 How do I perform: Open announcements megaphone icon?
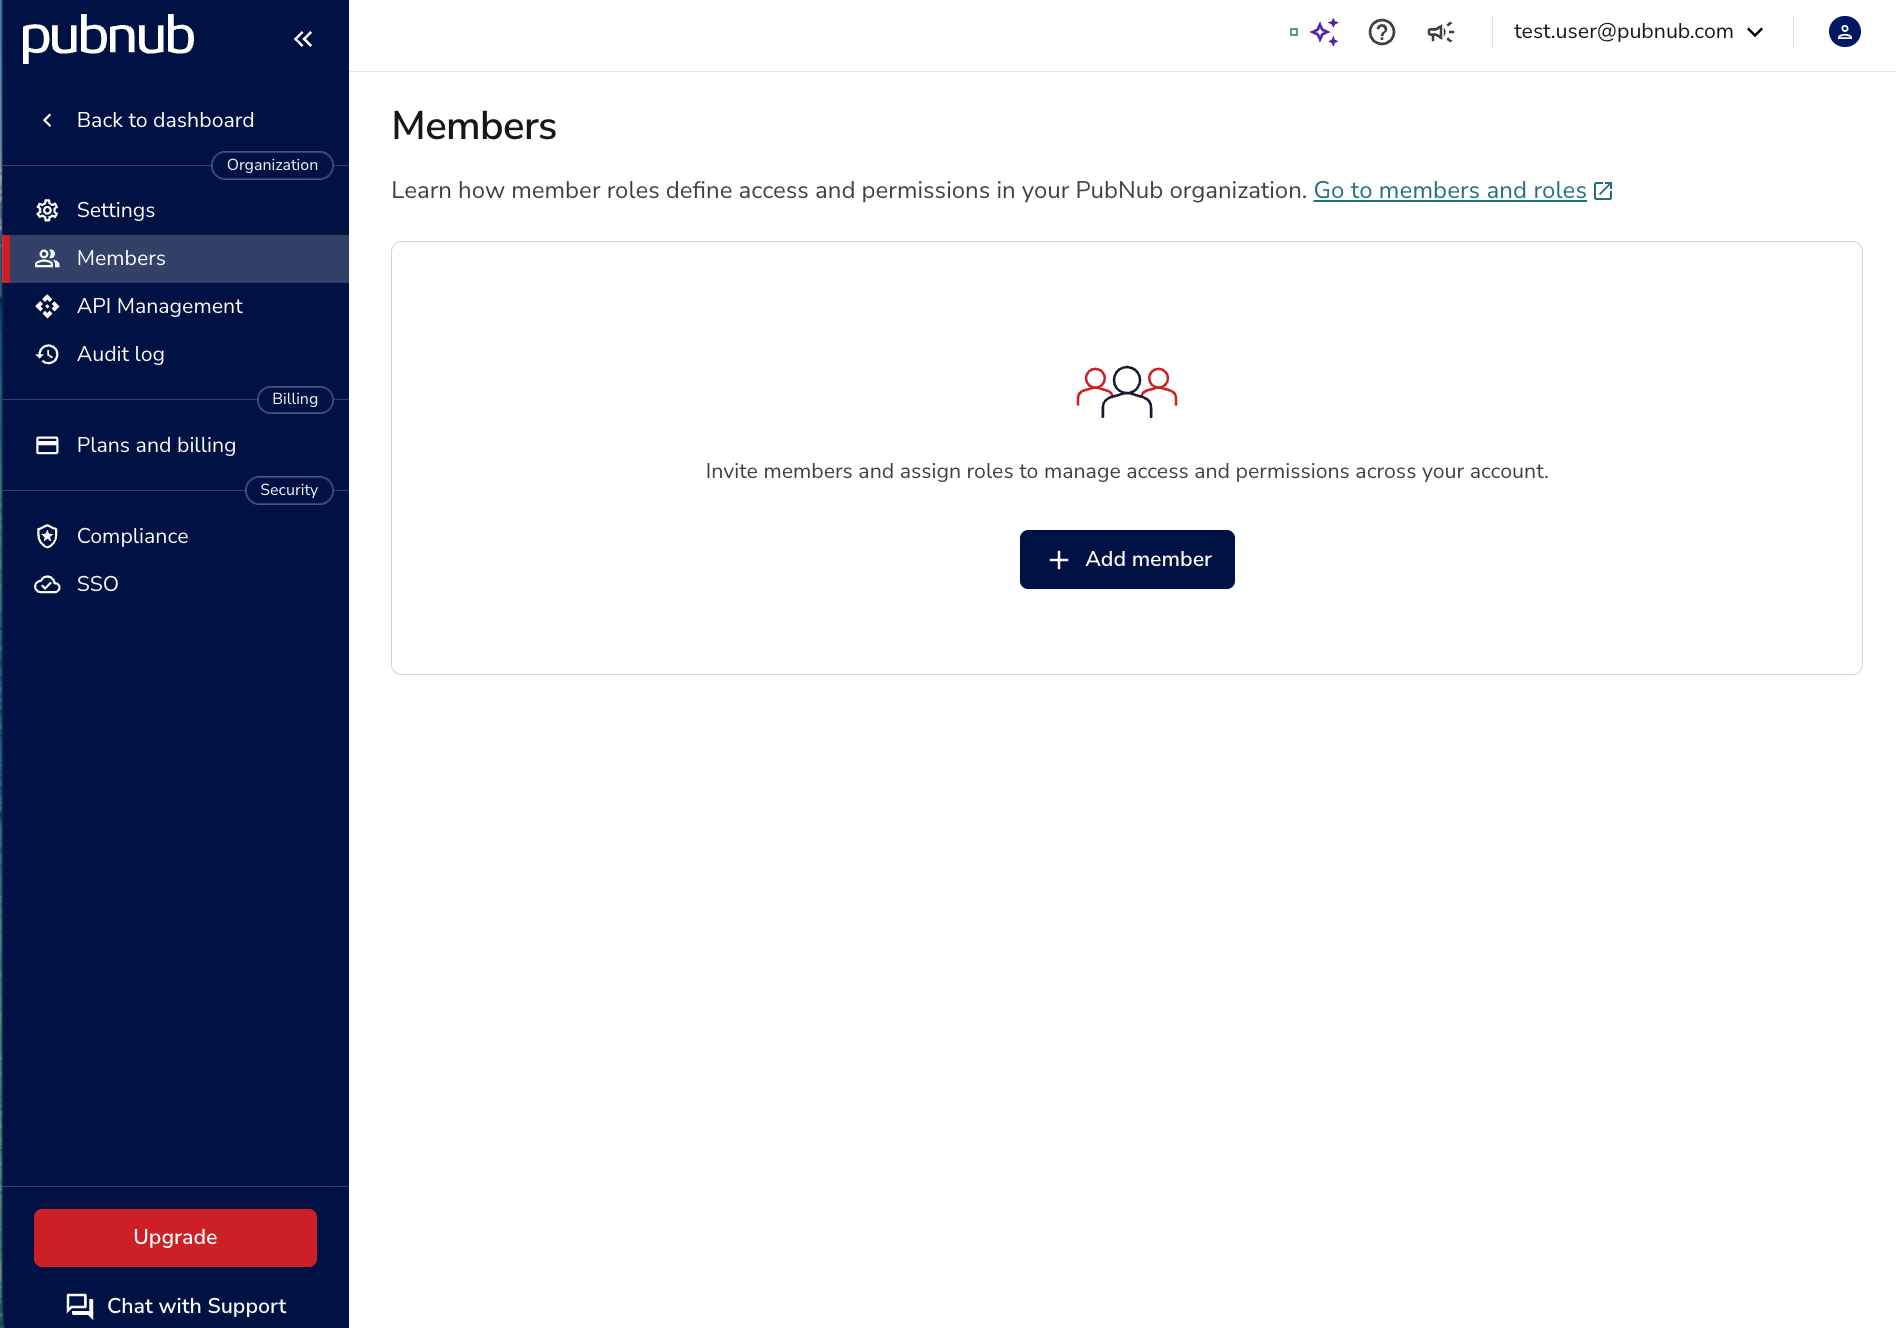coord(1440,32)
